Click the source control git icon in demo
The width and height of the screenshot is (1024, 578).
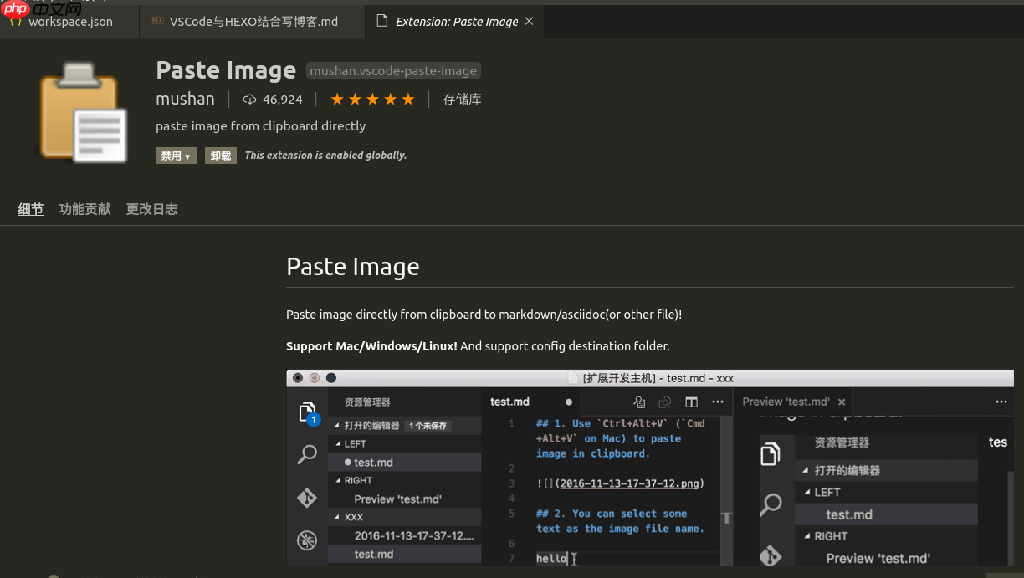(x=306, y=498)
